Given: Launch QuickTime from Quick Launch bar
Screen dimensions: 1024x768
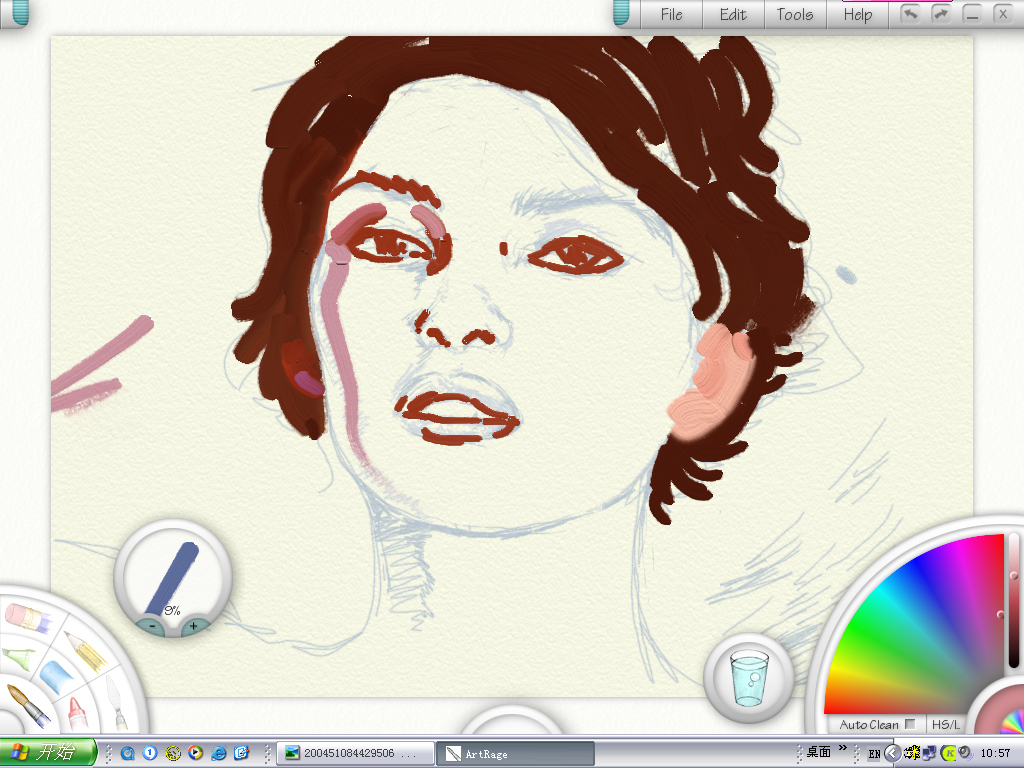Looking at the screenshot, I should pos(127,753).
